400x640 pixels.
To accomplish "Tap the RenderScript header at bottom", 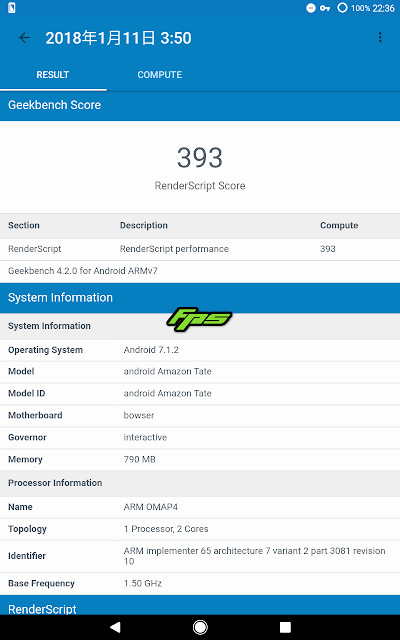I will (x=200, y=605).
